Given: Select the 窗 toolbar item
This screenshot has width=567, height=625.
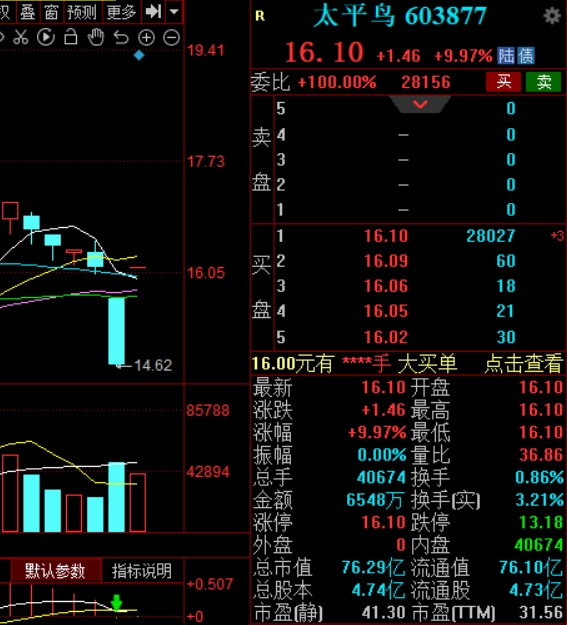Looking at the screenshot, I should point(51,12).
